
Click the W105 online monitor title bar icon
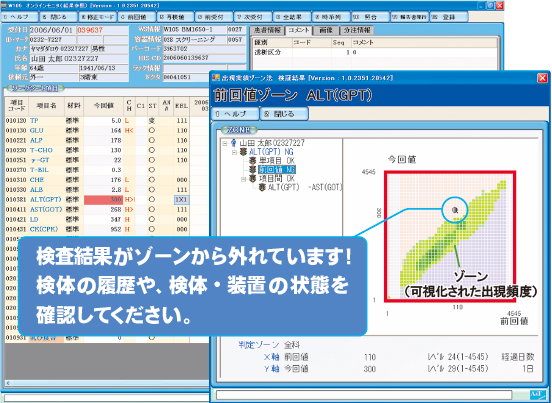[4, 5]
